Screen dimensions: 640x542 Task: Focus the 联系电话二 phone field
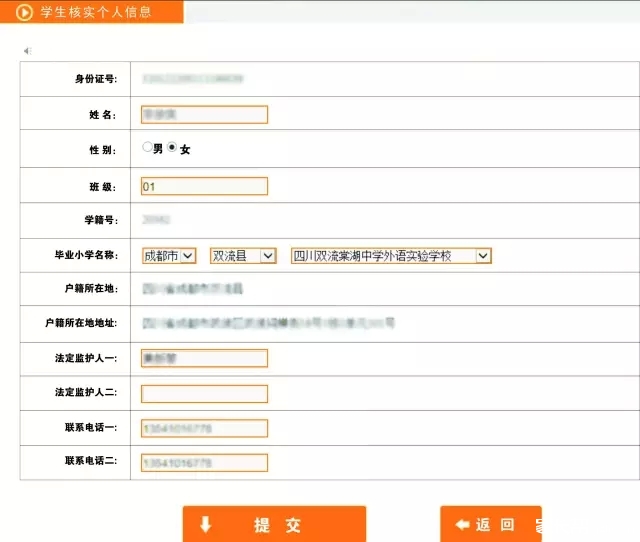click(205, 463)
